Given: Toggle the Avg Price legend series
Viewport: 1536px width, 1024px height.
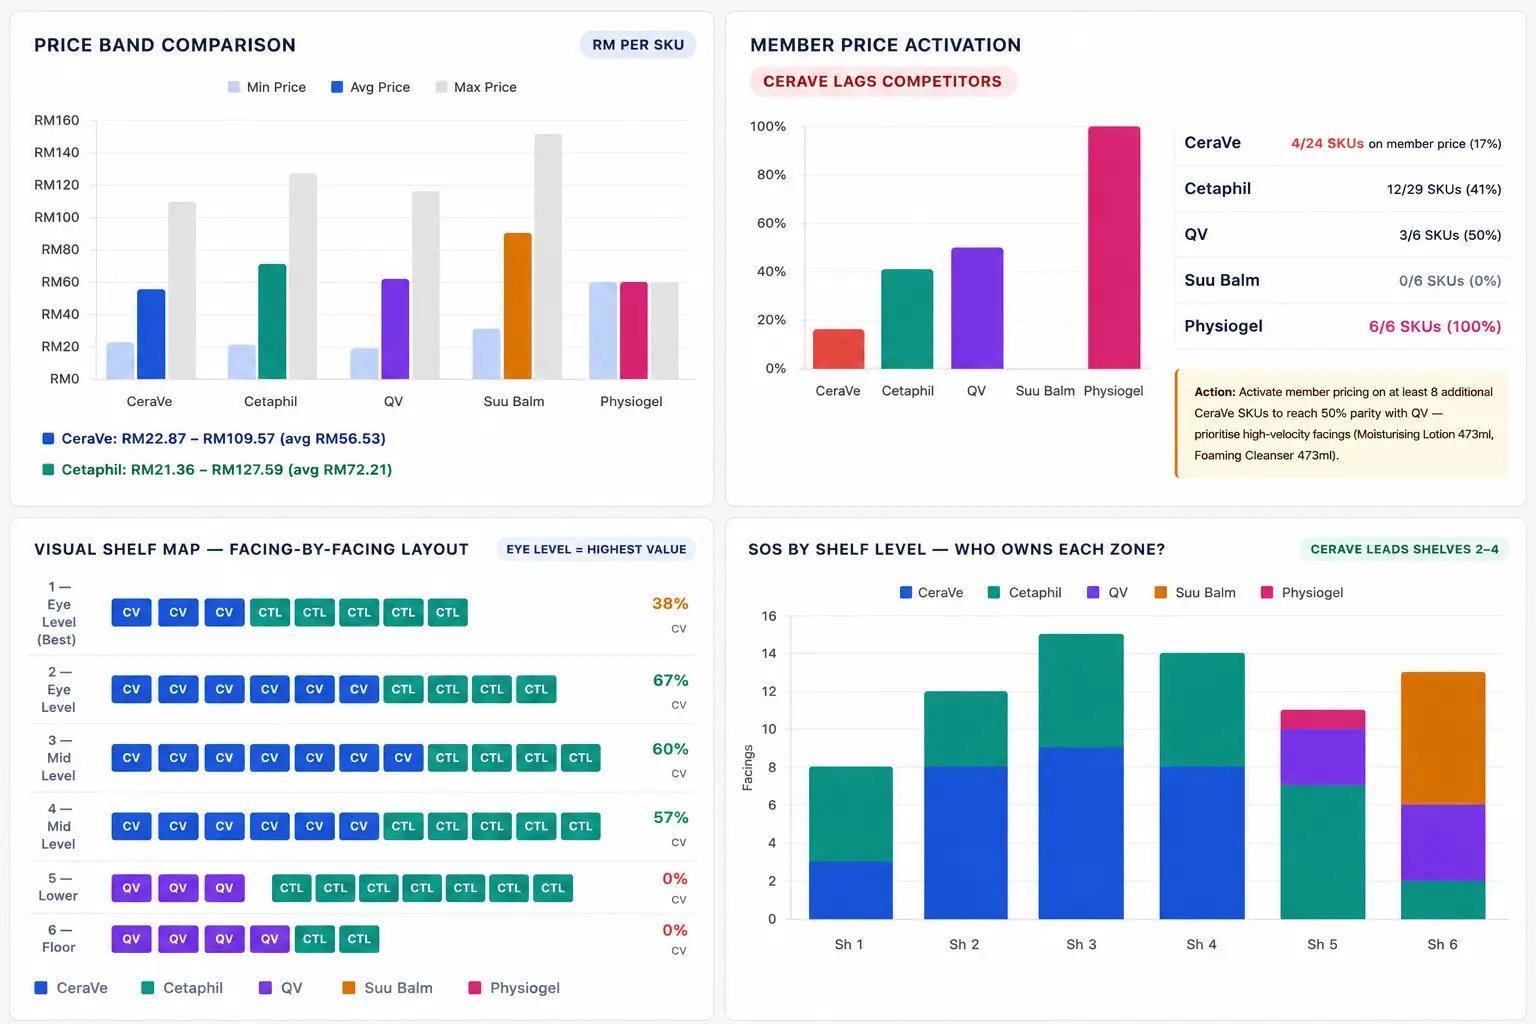Looking at the screenshot, I should click(370, 87).
